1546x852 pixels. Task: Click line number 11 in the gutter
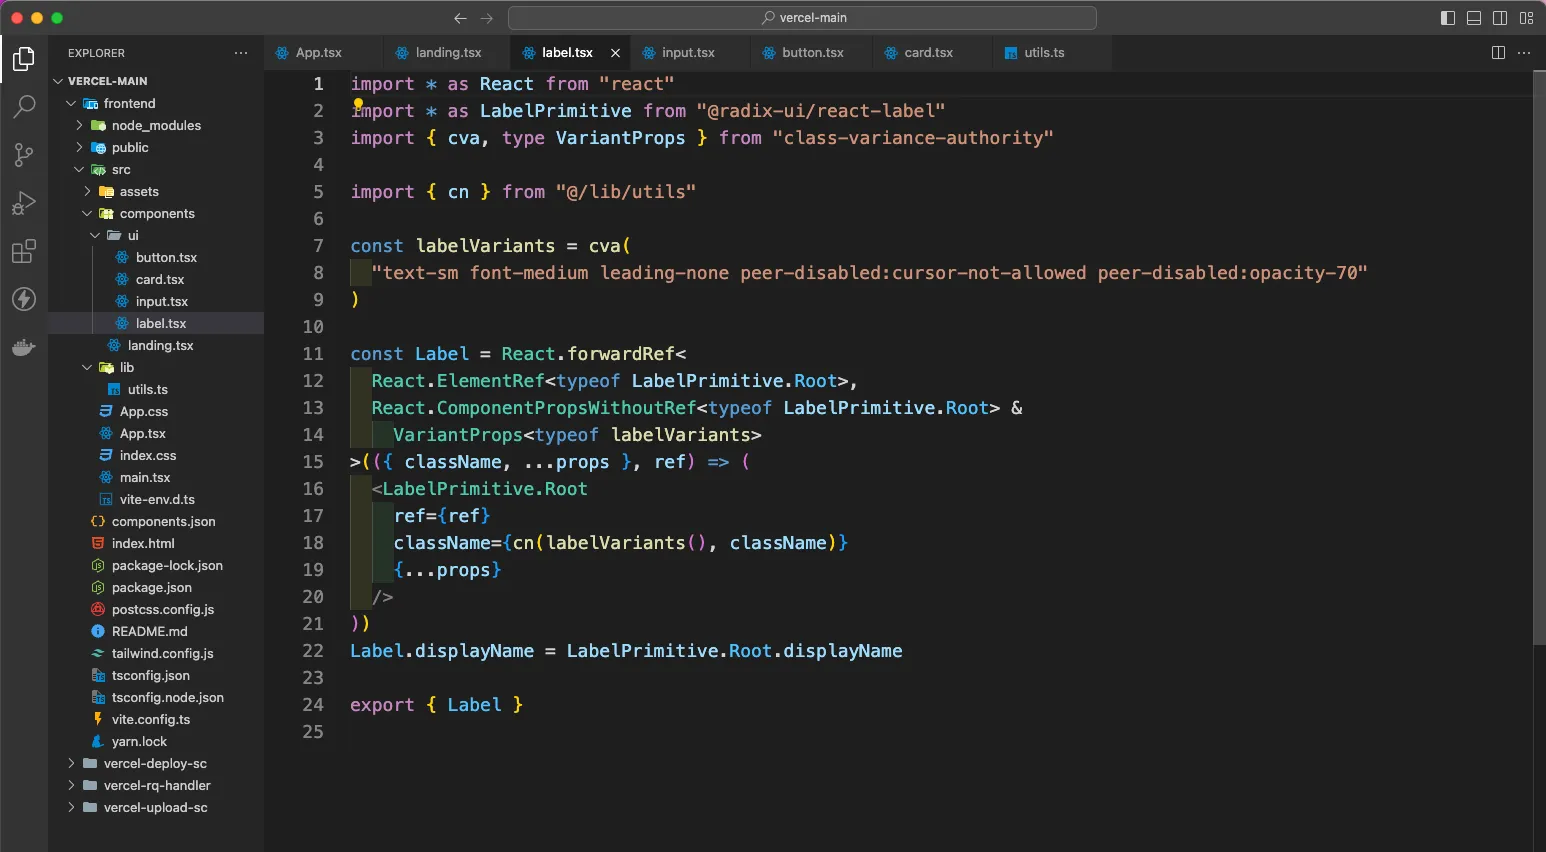point(313,354)
